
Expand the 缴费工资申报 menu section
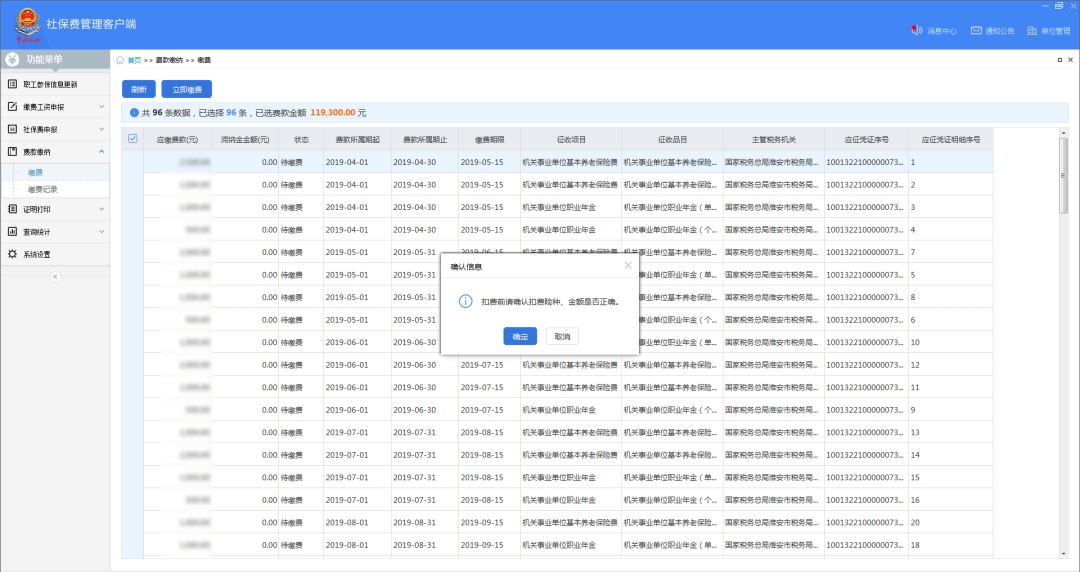[101, 107]
